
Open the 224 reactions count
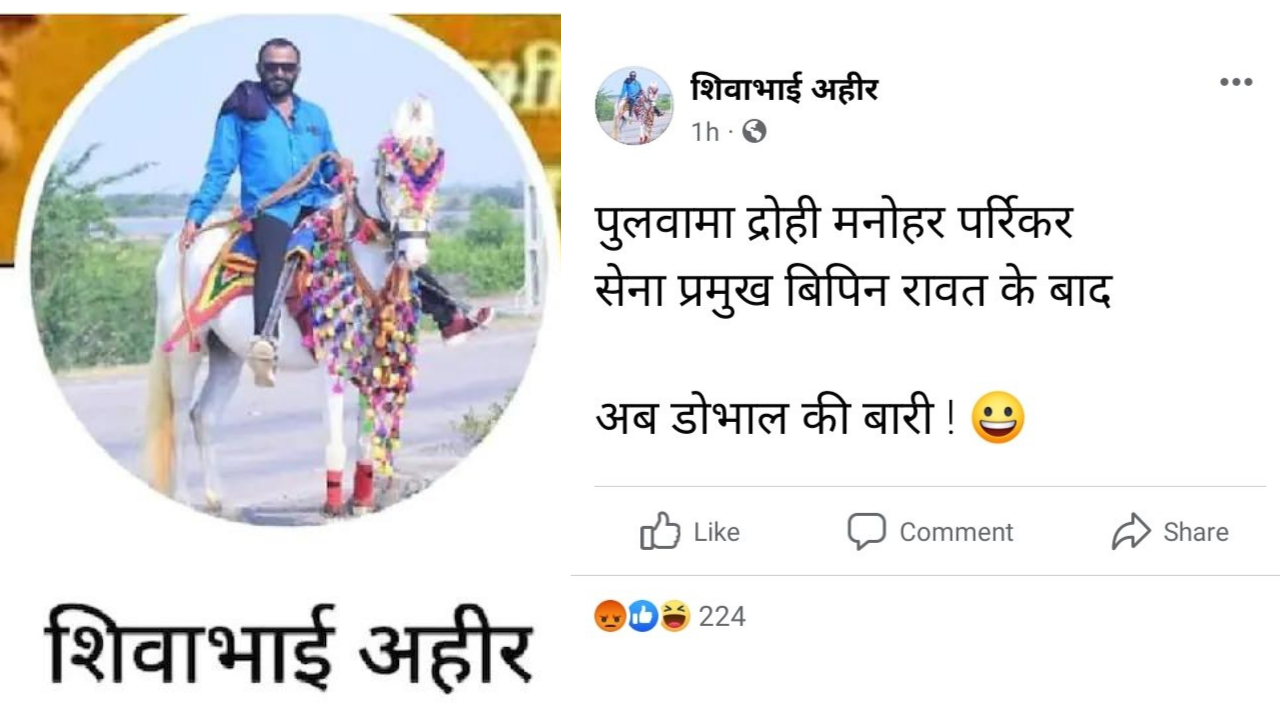tap(722, 616)
